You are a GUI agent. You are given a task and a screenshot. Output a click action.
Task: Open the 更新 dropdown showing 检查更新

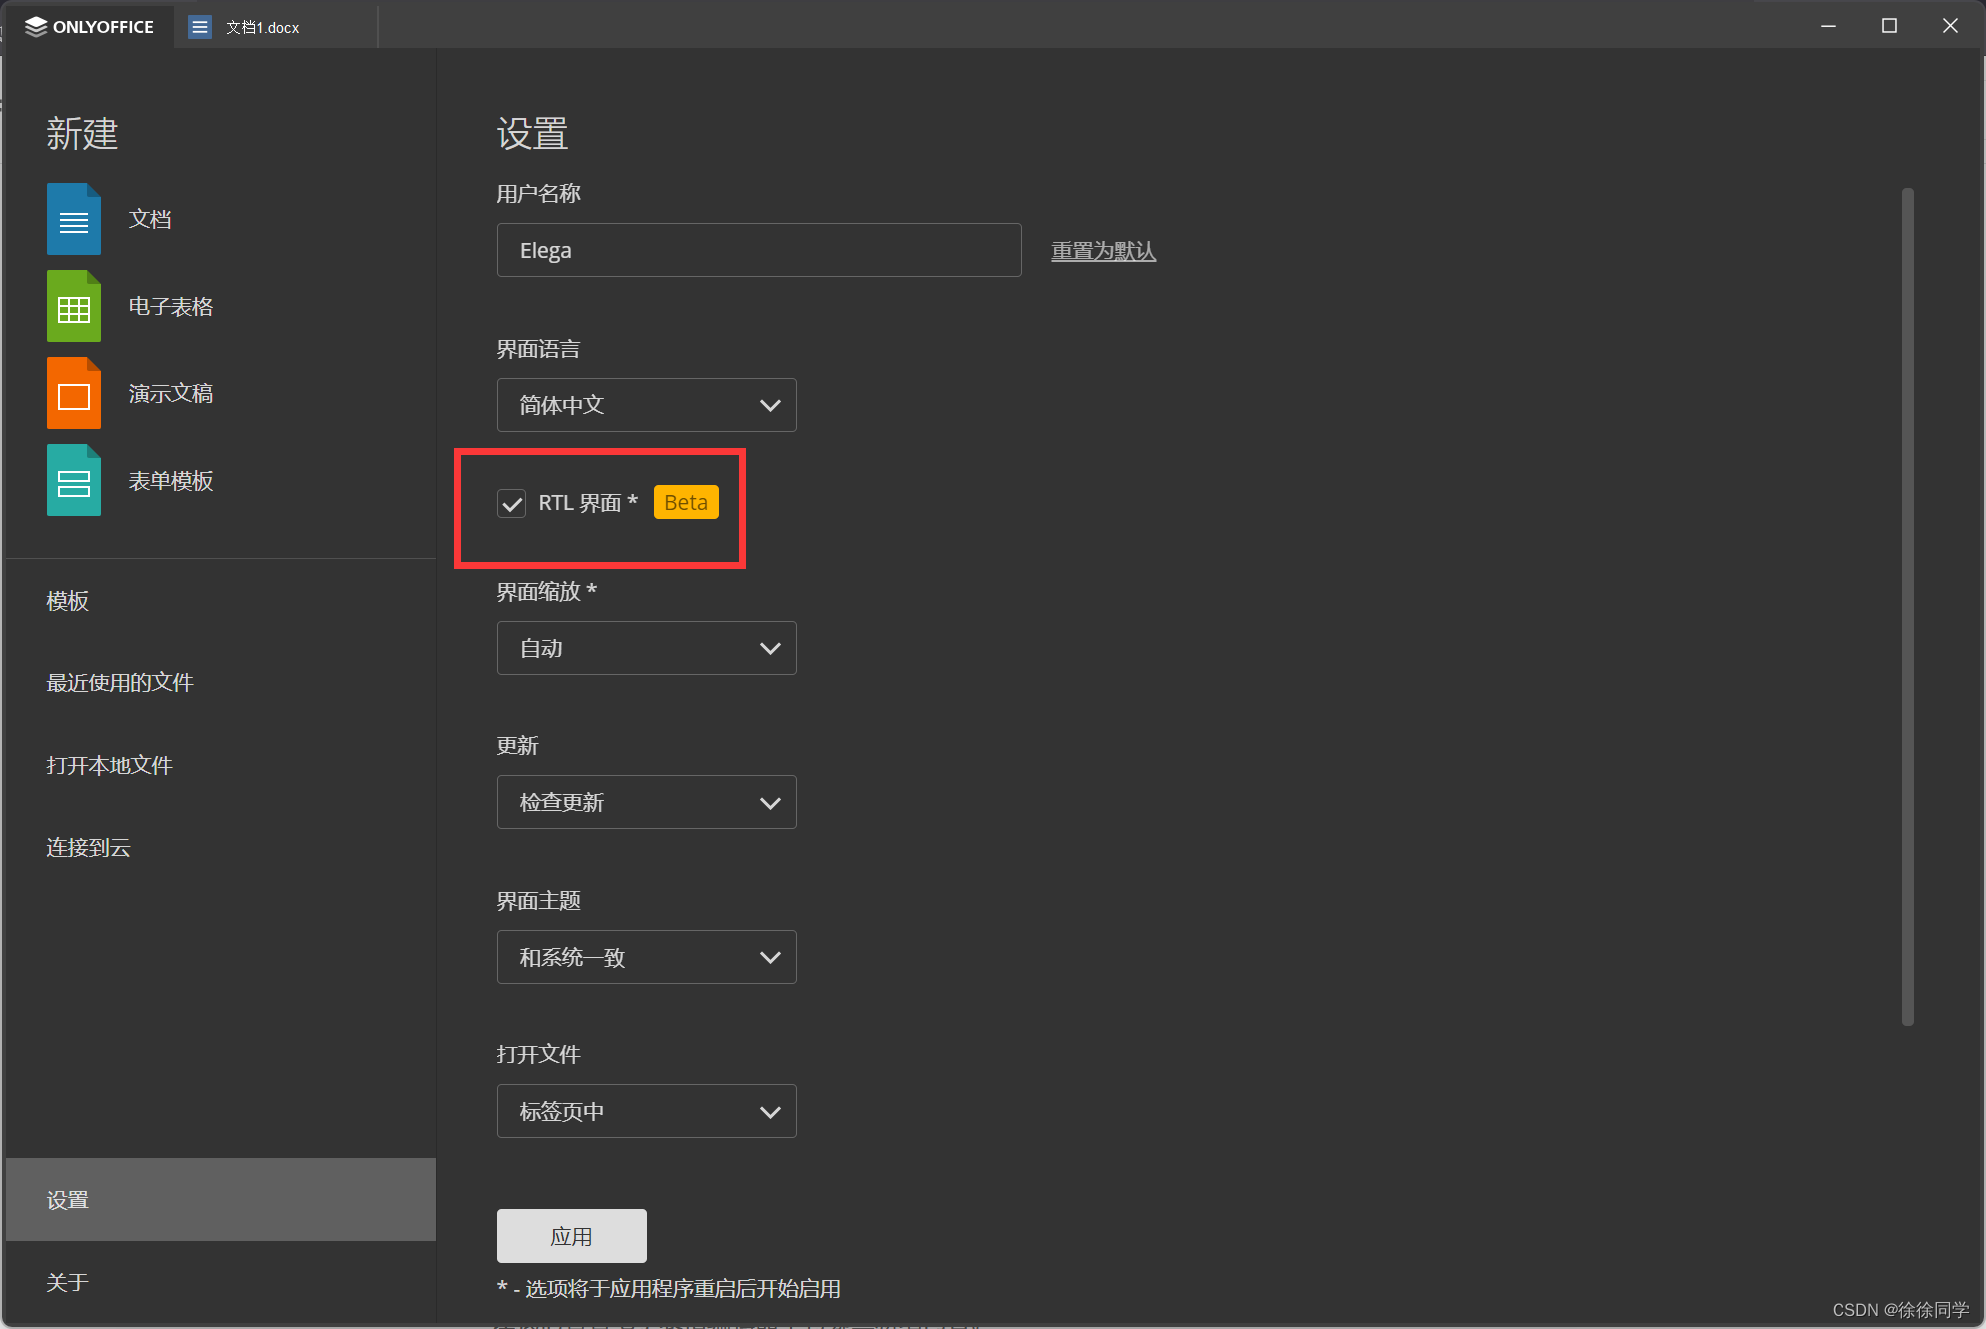click(x=646, y=802)
